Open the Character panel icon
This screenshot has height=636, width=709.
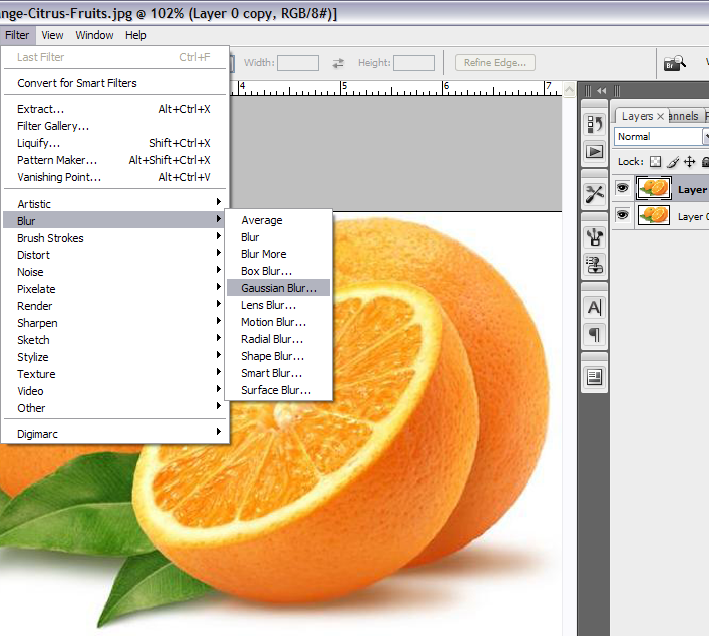coord(595,307)
